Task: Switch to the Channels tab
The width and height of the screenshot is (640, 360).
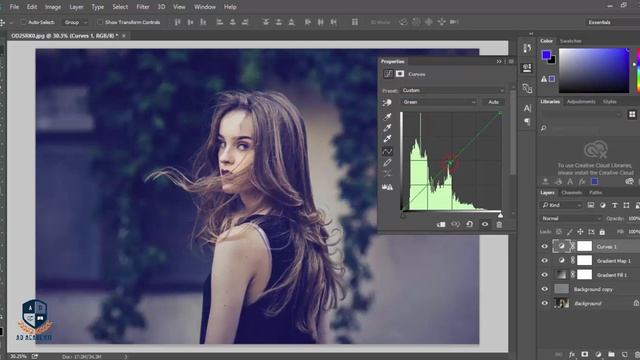Action: click(x=571, y=193)
